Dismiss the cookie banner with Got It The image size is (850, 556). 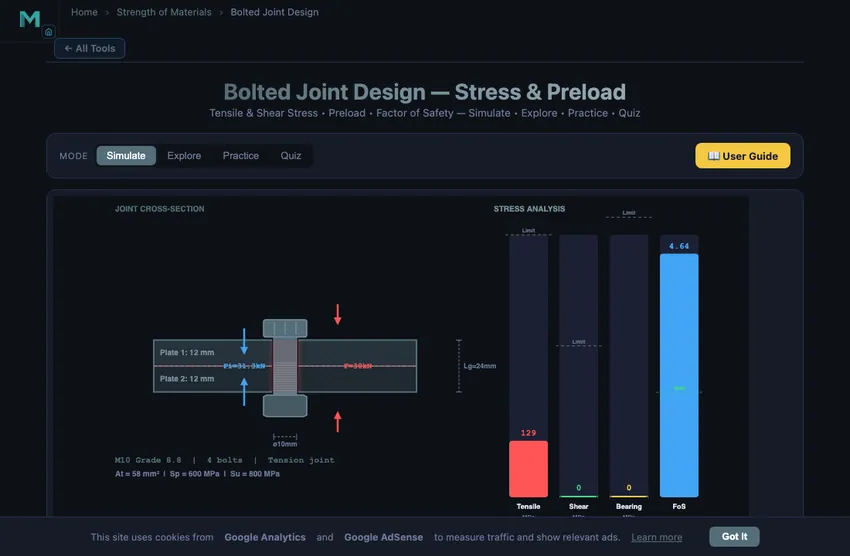click(734, 536)
